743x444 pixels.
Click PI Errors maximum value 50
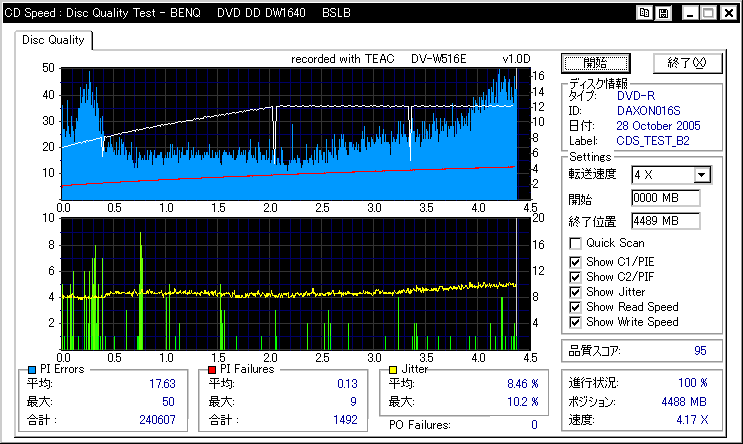pos(168,402)
